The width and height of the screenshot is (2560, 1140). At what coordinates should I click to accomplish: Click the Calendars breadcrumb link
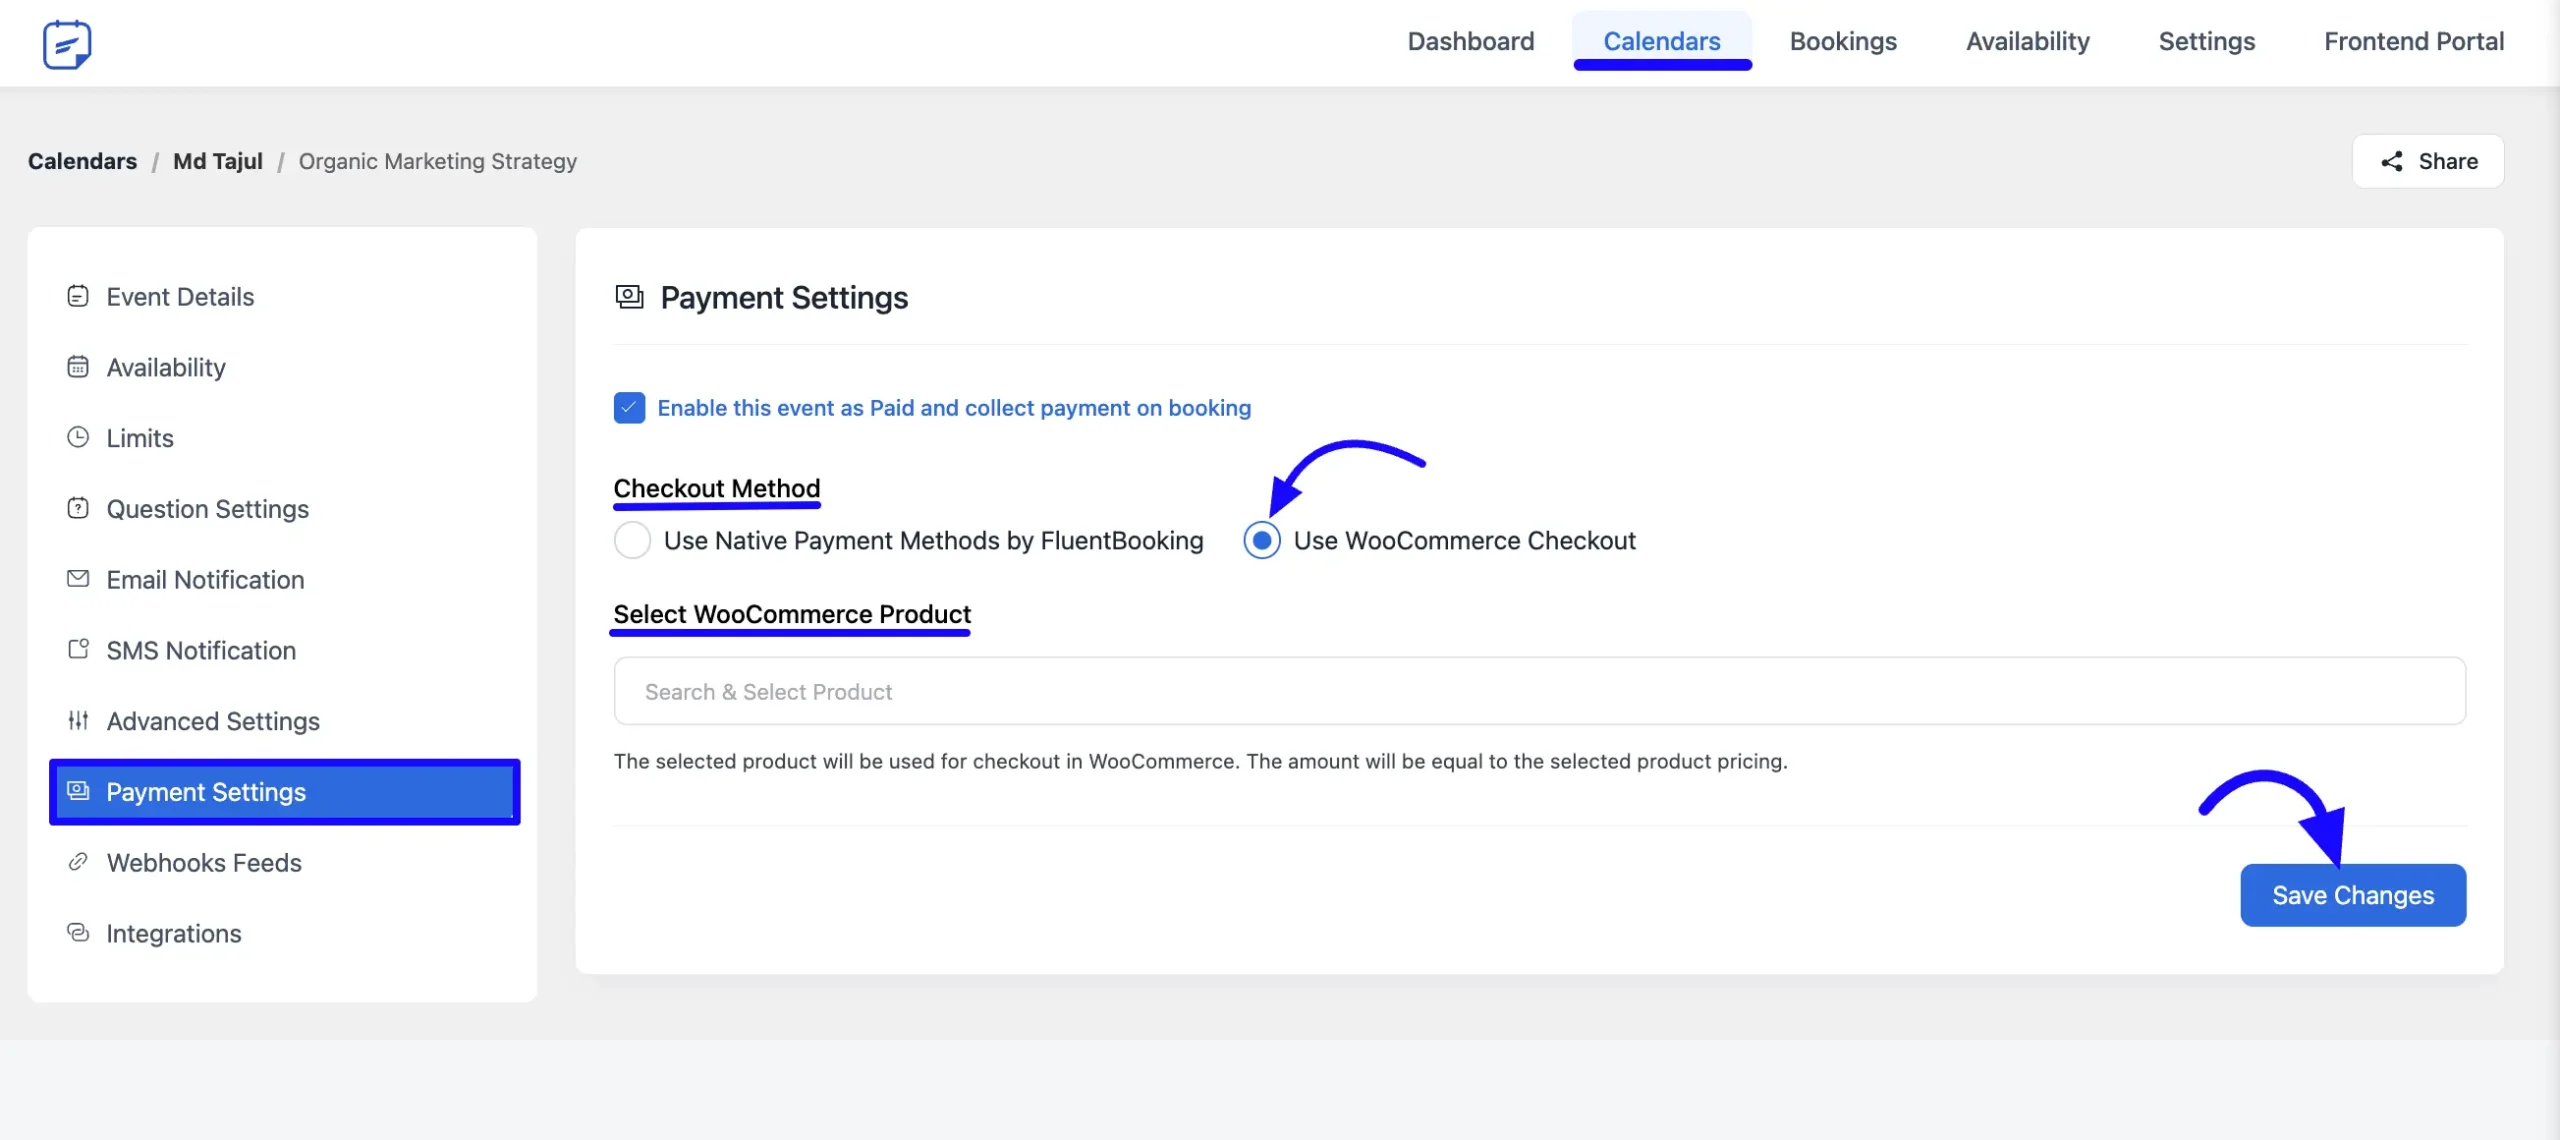point(82,162)
